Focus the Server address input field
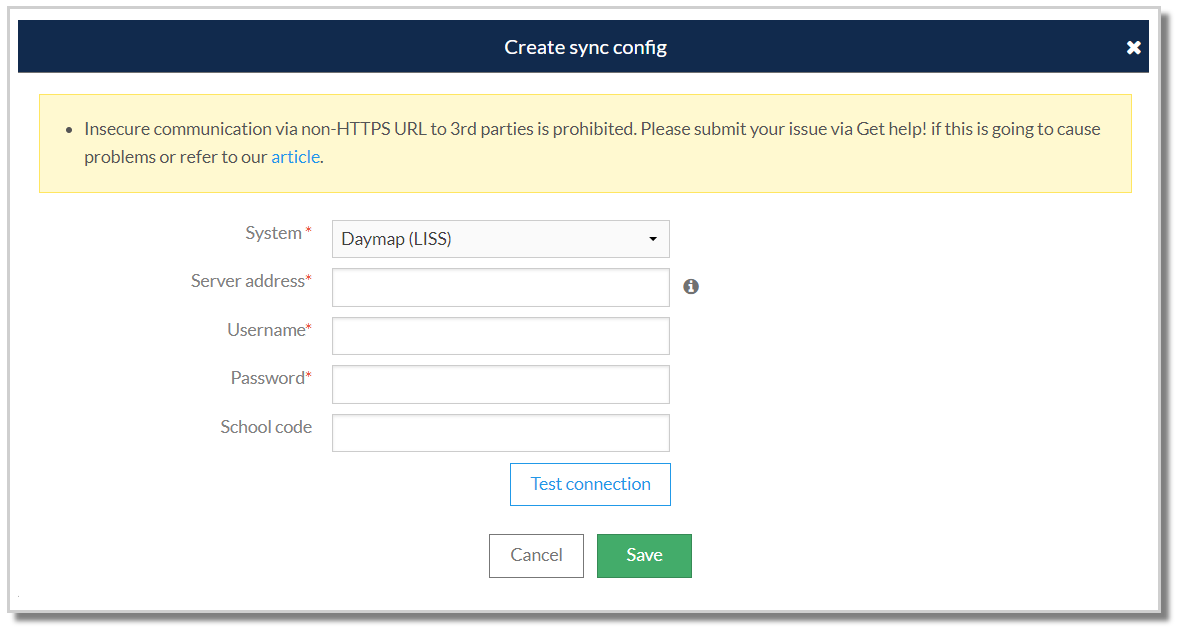This screenshot has height=630, width=1180. [500, 288]
